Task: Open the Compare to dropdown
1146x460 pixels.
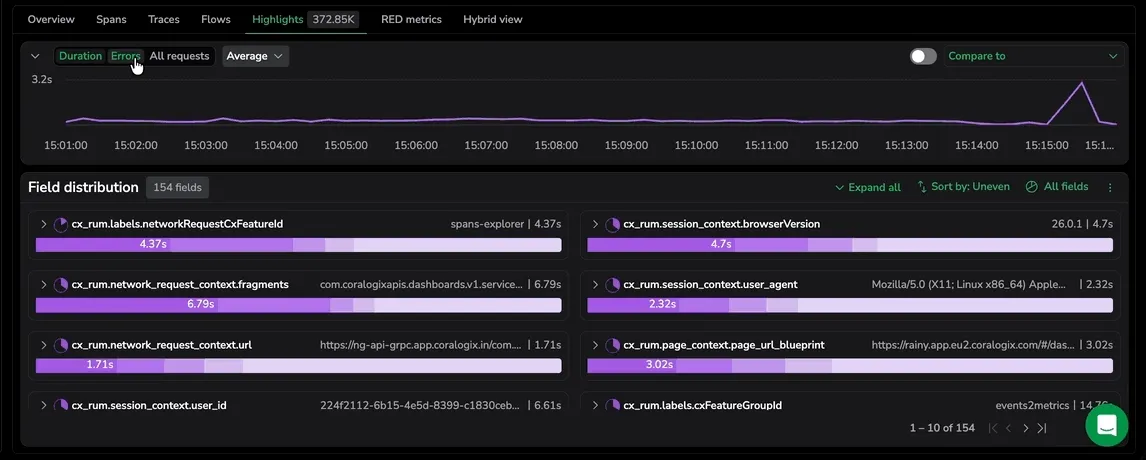Action: (x=1033, y=56)
